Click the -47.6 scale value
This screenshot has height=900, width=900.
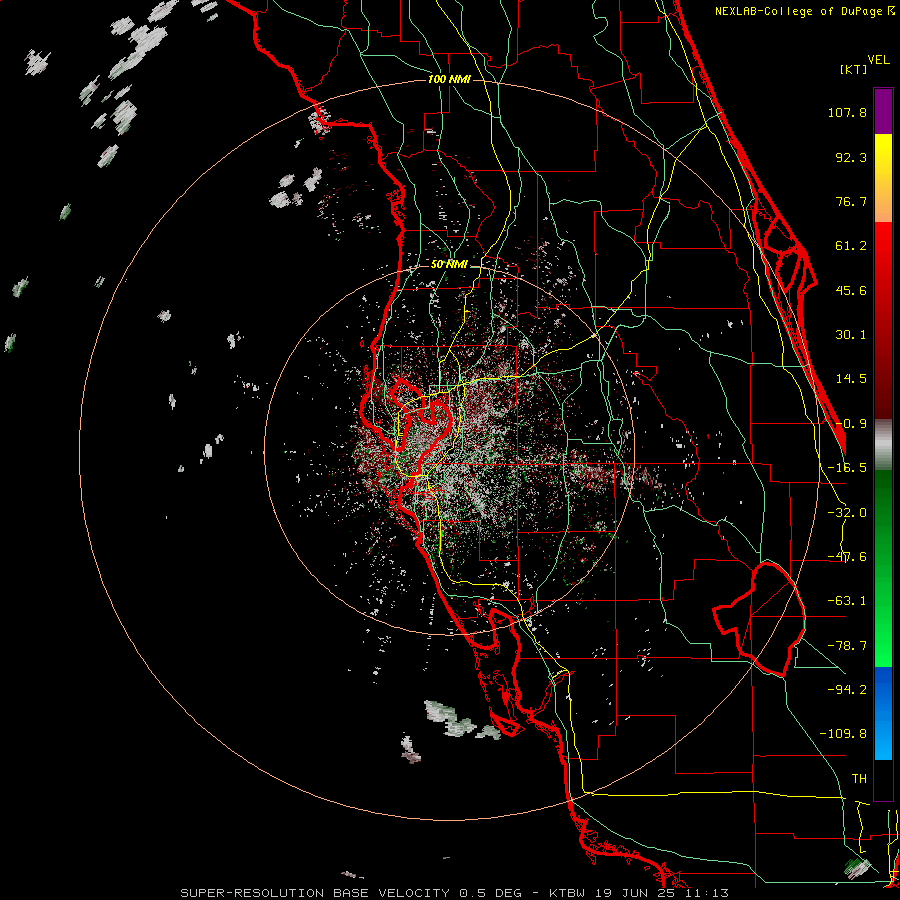(x=847, y=557)
